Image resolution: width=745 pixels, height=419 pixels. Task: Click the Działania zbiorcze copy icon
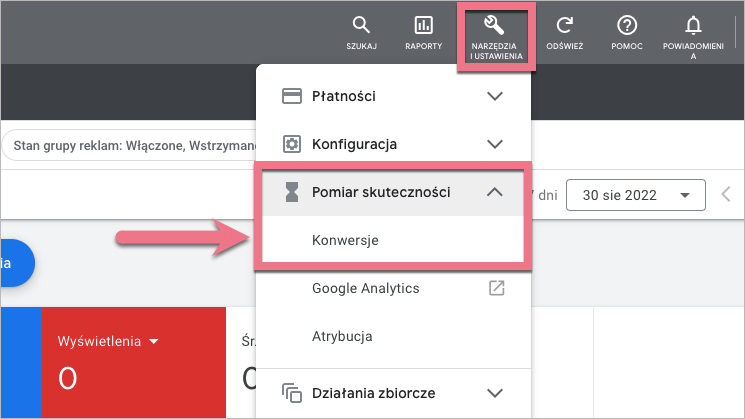(x=292, y=393)
